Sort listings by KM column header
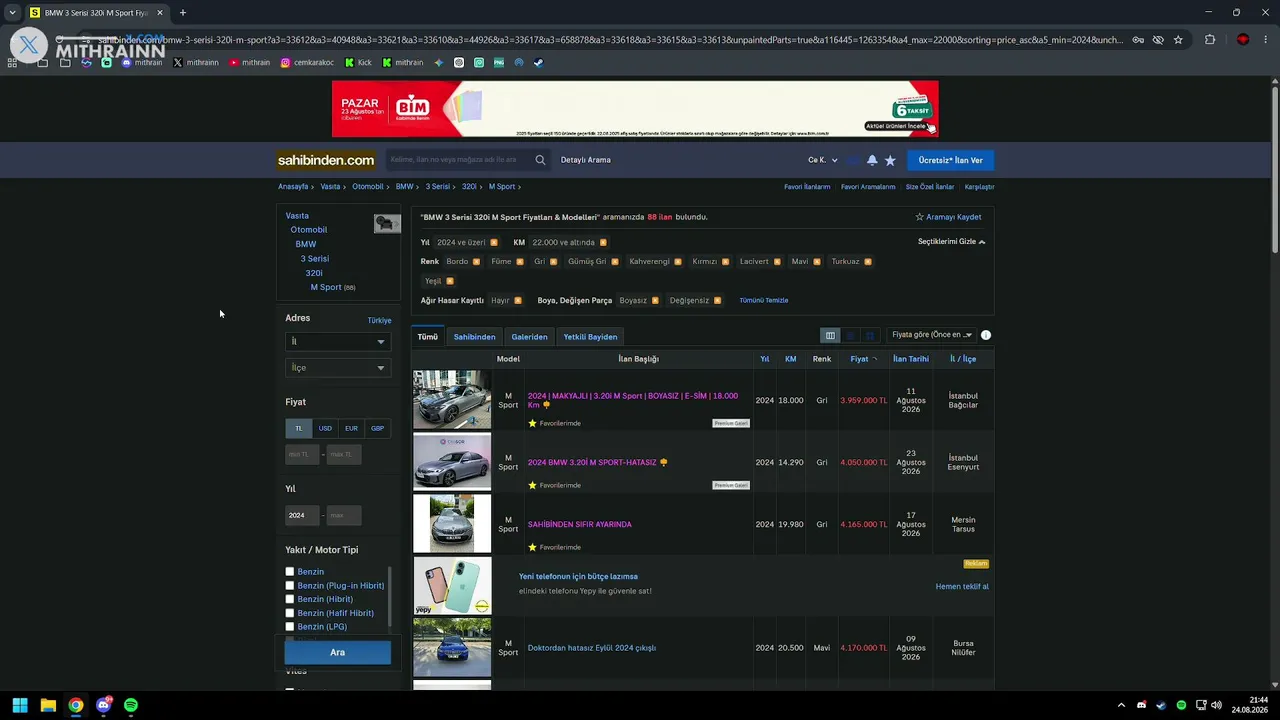The width and height of the screenshot is (1280, 720). pyautogui.click(x=790, y=359)
